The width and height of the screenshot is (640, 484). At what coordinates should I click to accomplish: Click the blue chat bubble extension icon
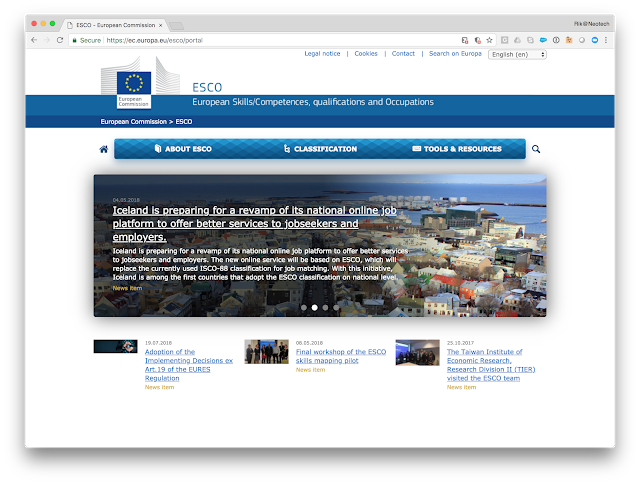[x=595, y=40]
